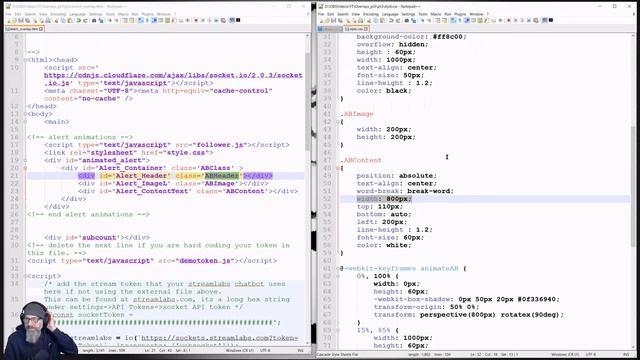The width and height of the screenshot is (640, 360).
Task: Click Print icon in style.css window toolbar
Action: point(360,20)
